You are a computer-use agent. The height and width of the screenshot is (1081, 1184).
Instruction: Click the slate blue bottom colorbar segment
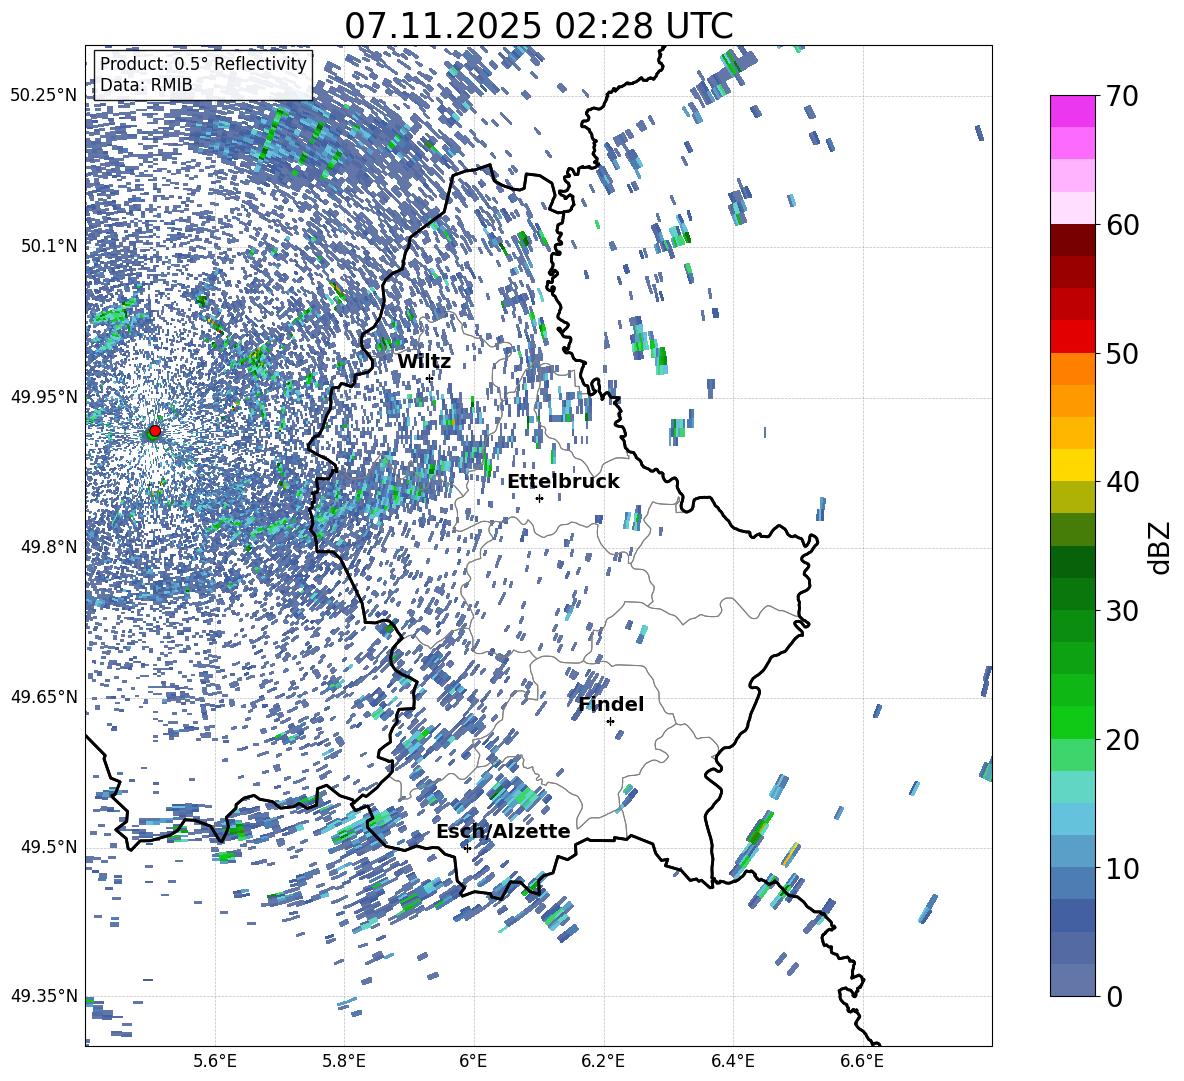[1072, 980]
